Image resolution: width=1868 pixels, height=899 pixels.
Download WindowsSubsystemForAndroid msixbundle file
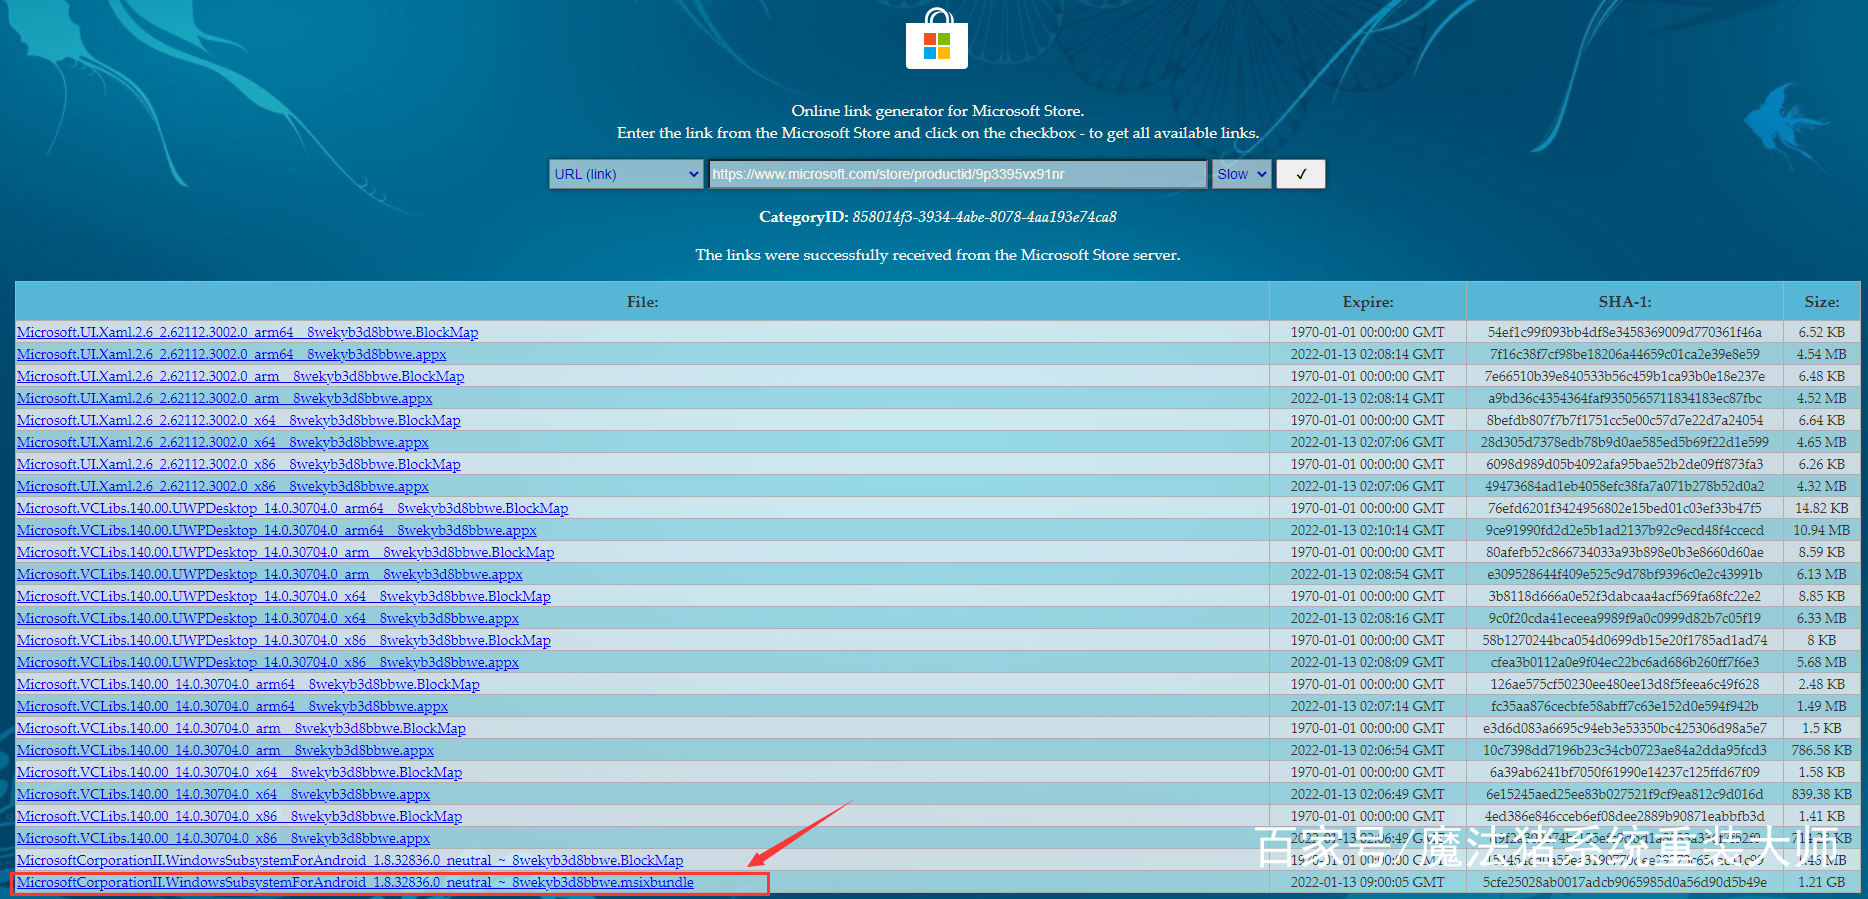[355, 882]
